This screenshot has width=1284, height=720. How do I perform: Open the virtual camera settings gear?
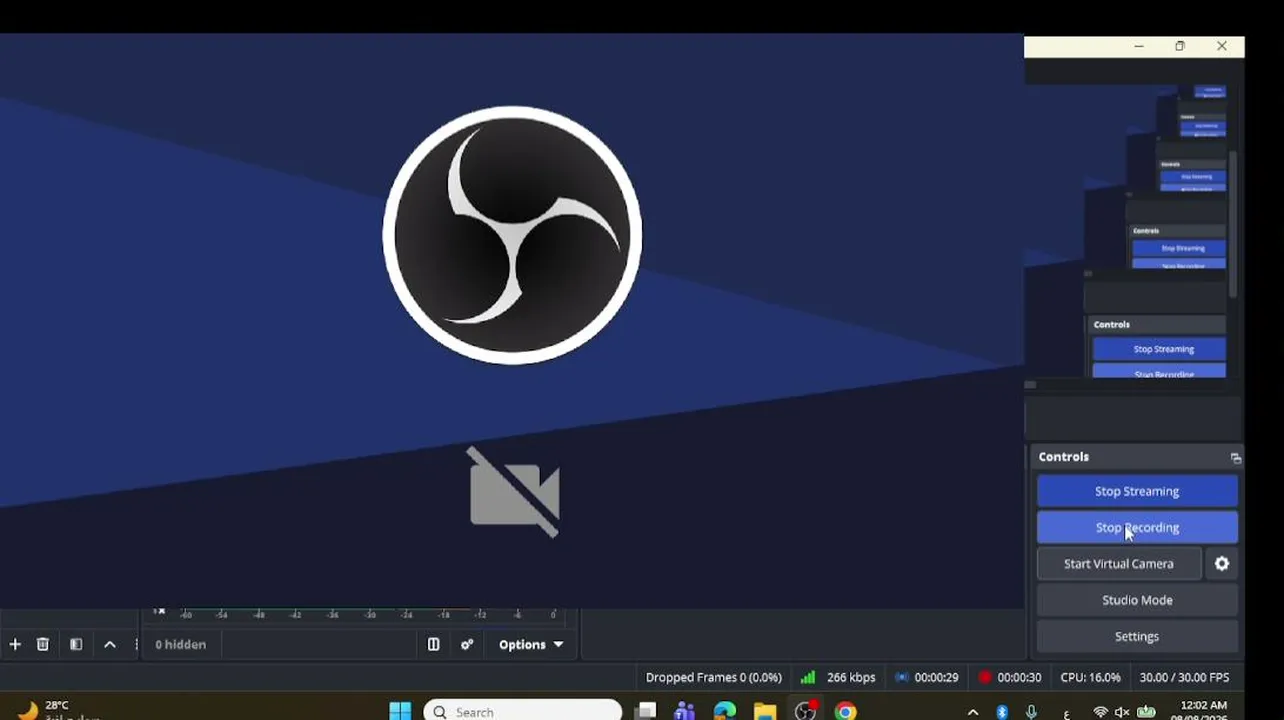pyautogui.click(x=1222, y=564)
